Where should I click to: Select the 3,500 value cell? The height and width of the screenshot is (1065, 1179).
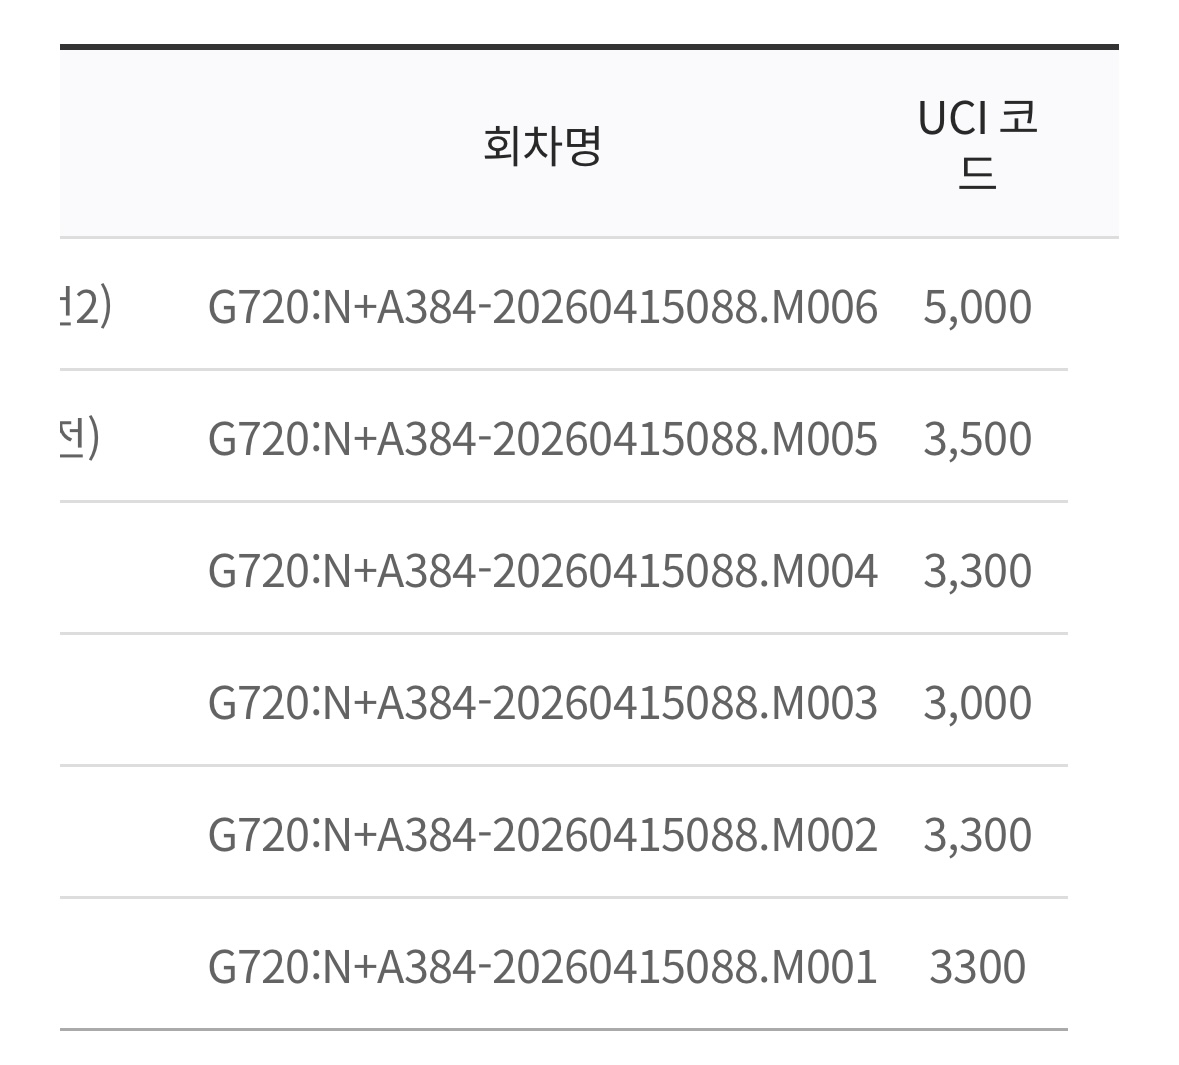pos(977,439)
